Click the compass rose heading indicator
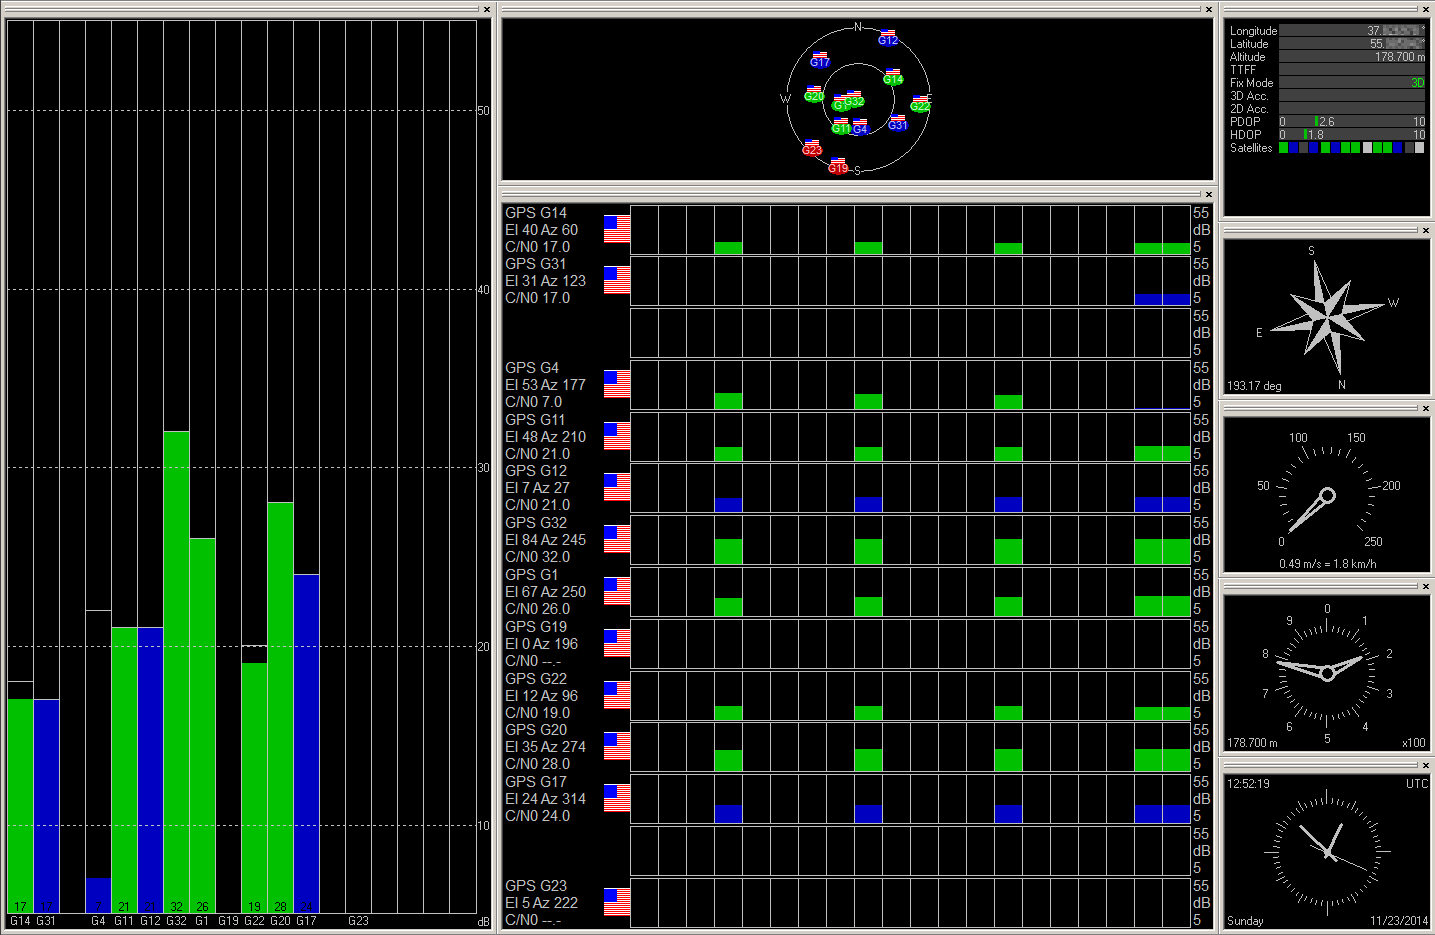This screenshot has height=935, width=1435. [1326, 315]
